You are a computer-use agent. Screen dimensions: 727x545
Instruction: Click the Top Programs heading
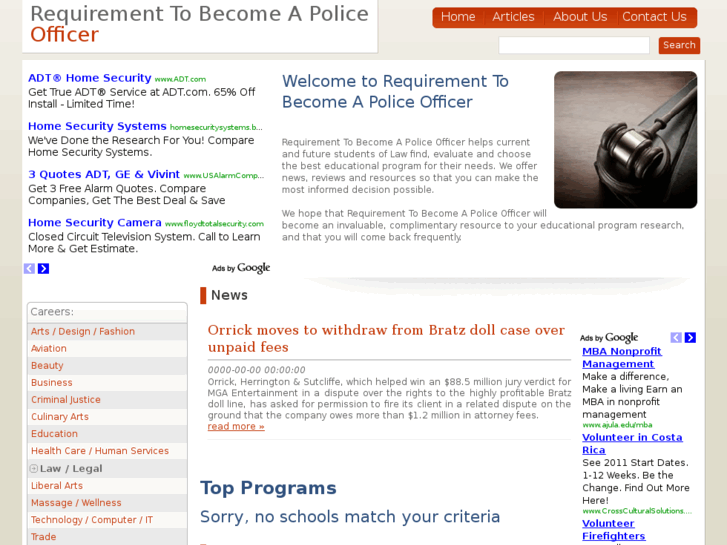tap(268, 488)
